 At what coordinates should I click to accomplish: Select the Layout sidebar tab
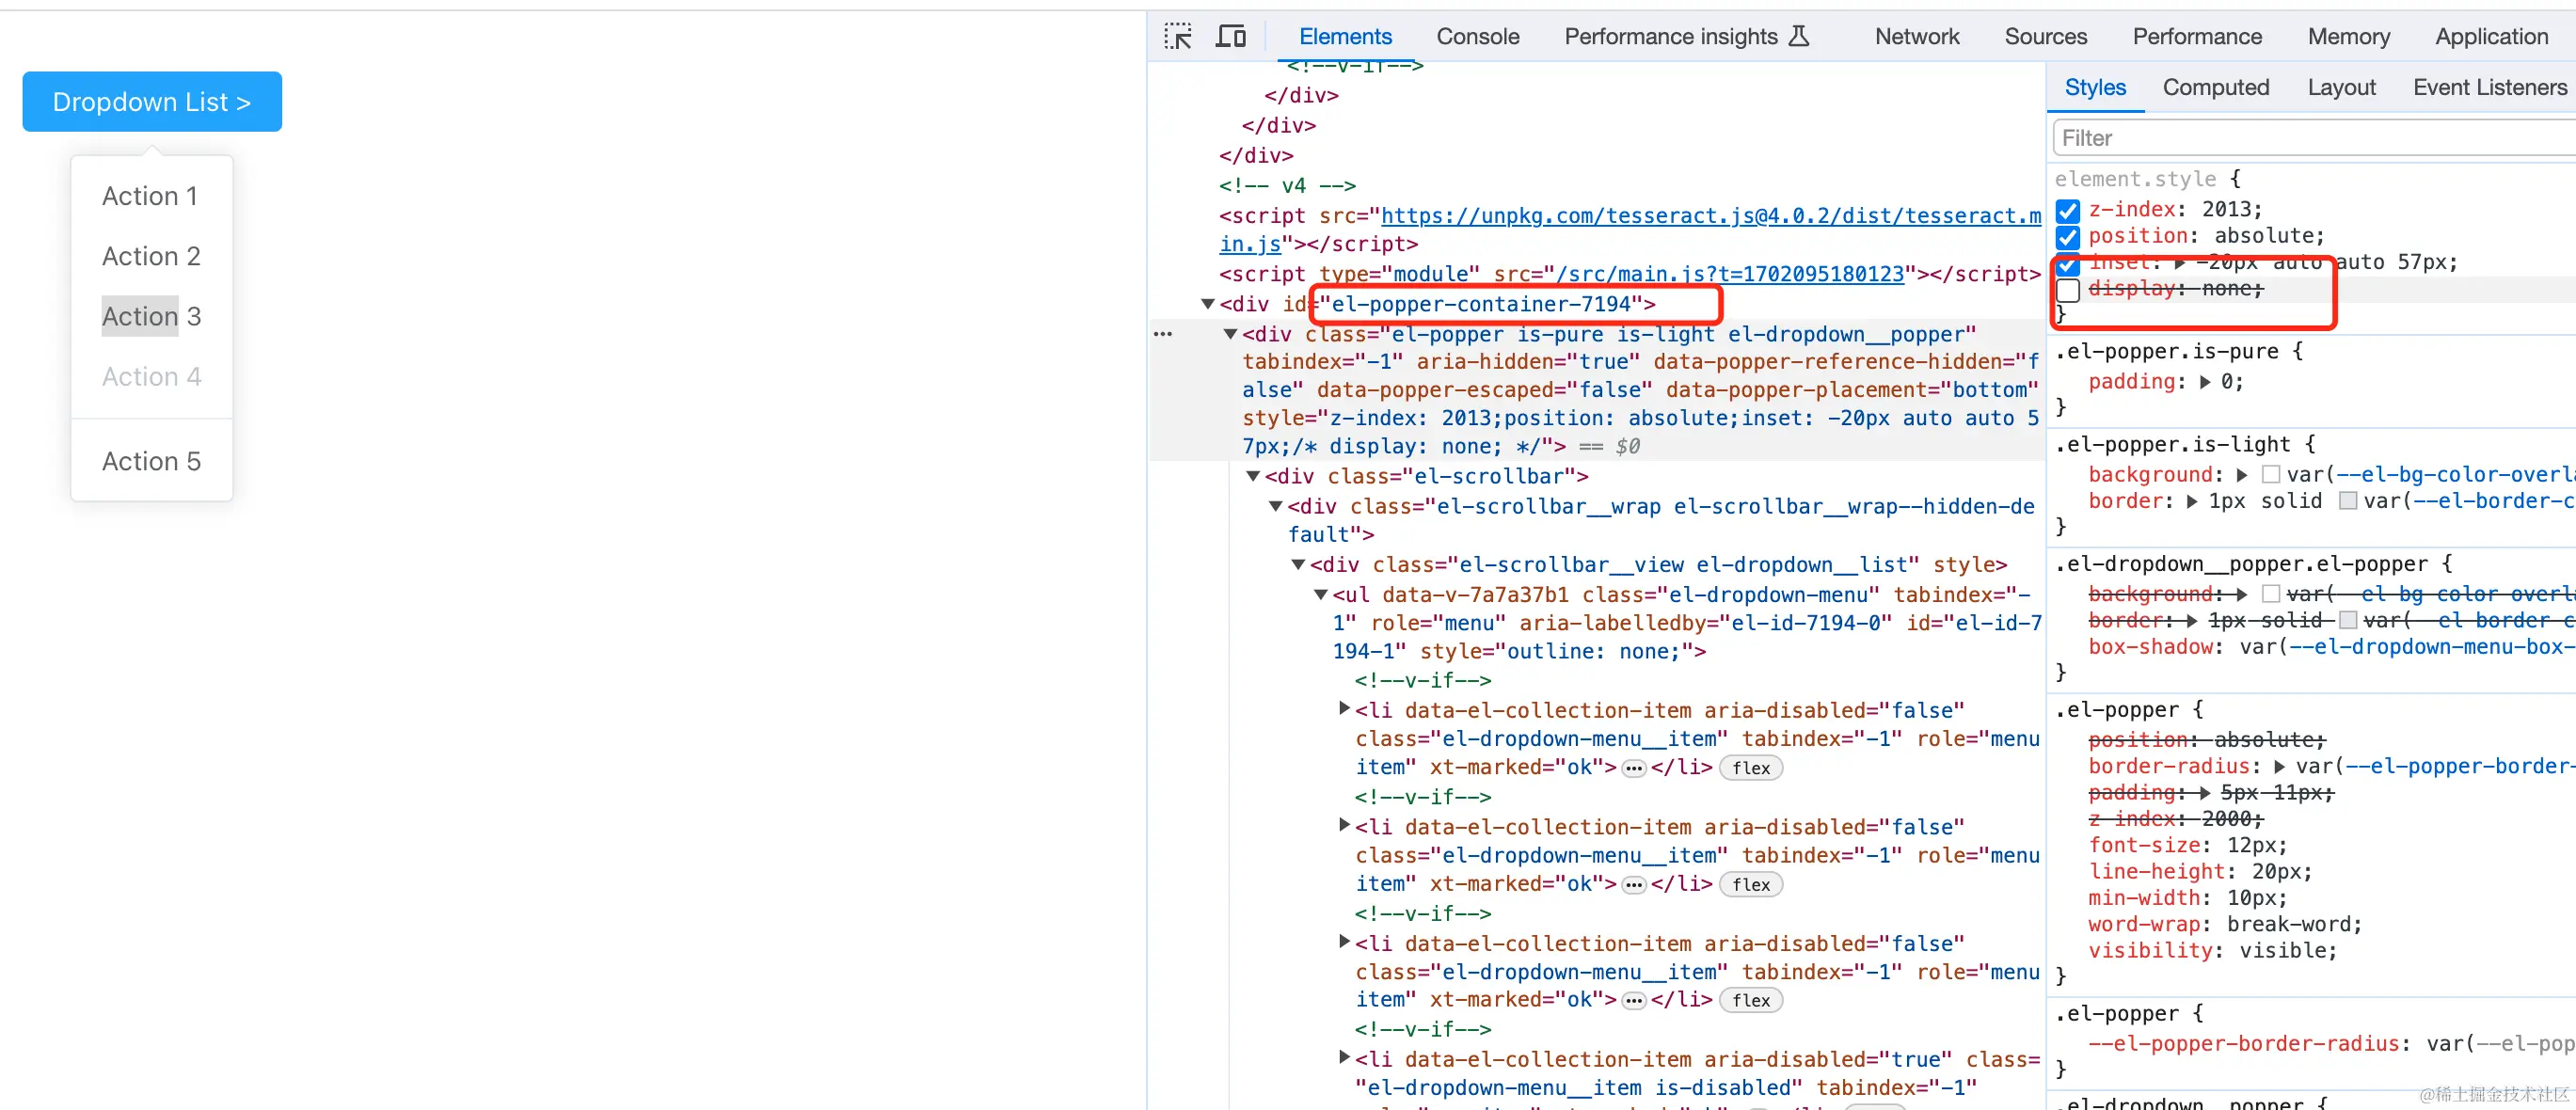[x=2341, y=88]
